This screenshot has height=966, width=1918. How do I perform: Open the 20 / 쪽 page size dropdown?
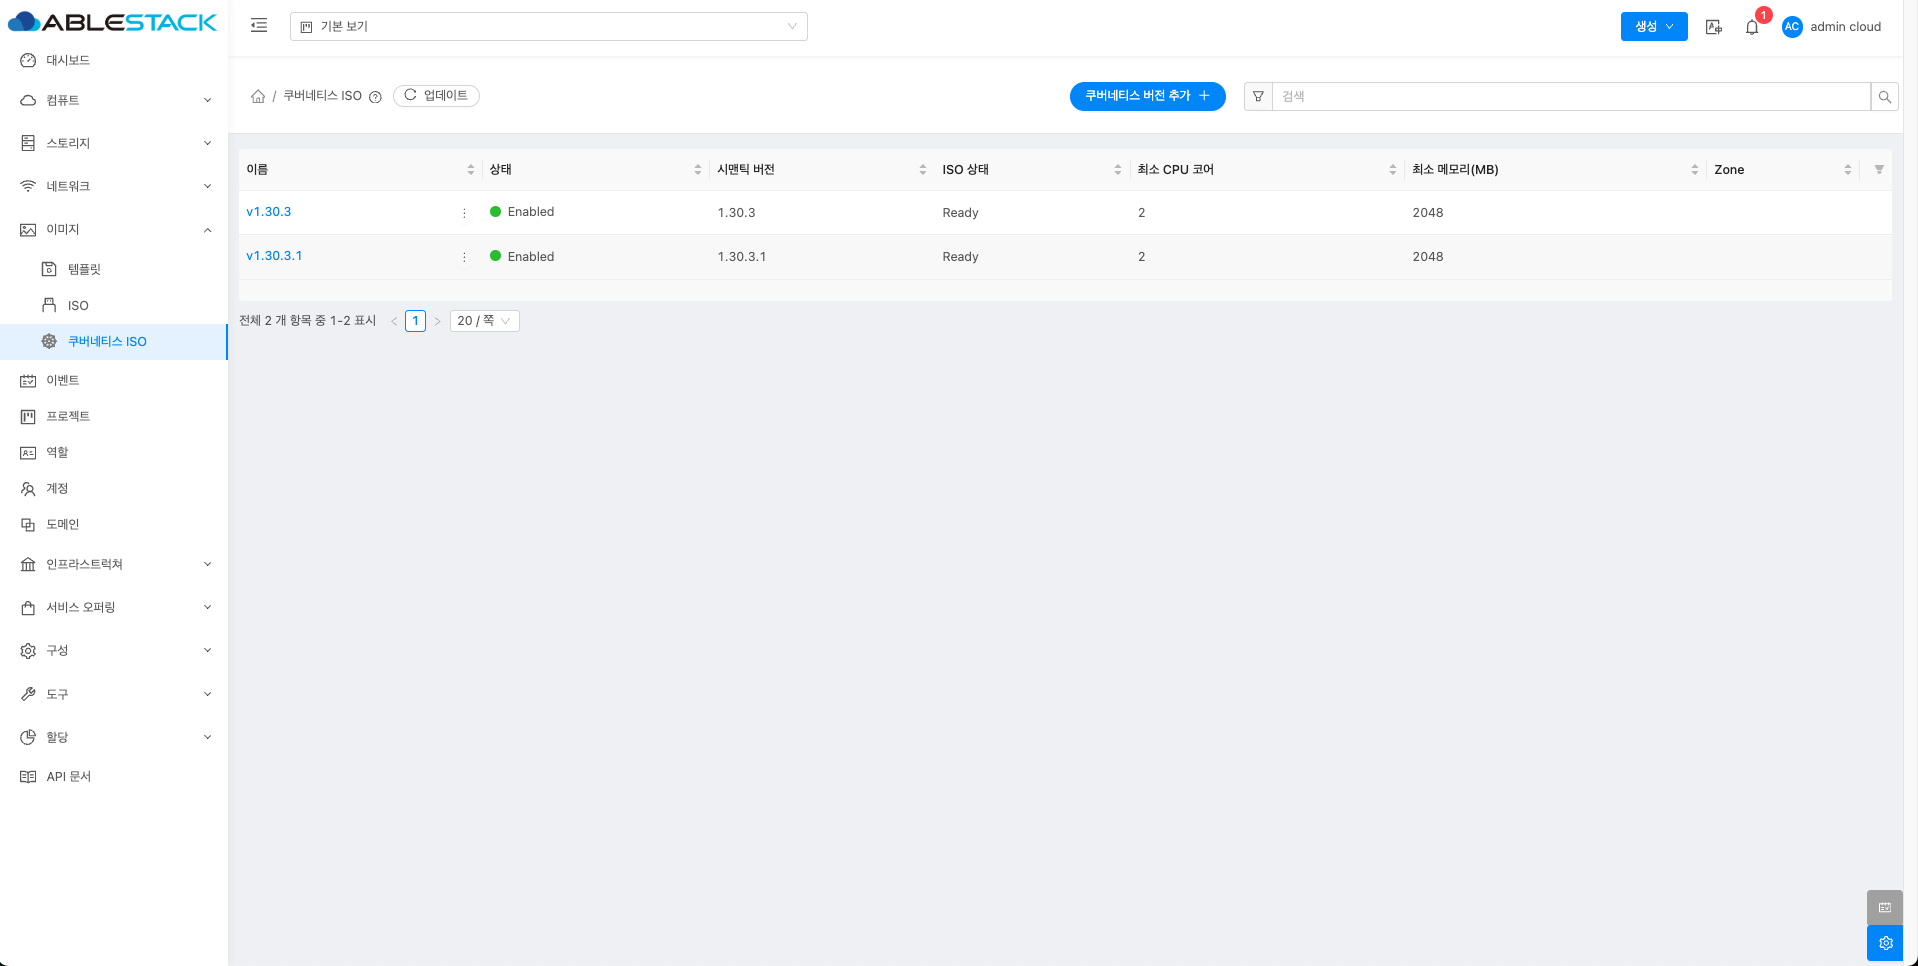[484, 321]
